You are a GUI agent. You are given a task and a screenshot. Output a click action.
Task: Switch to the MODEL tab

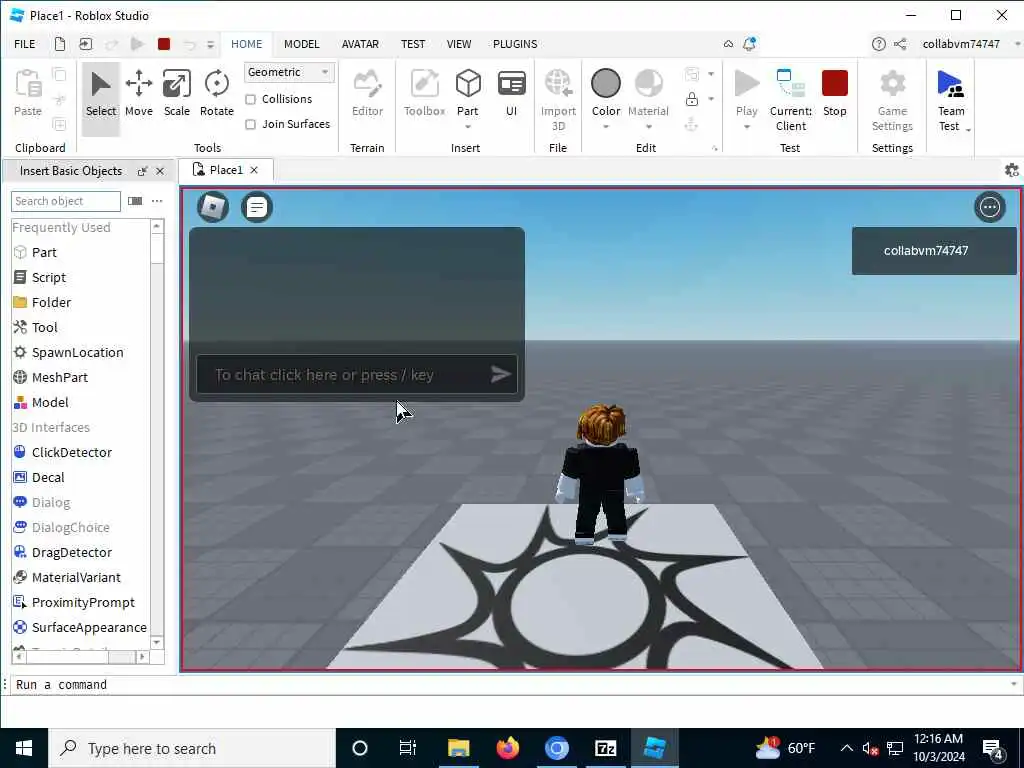(302, 44)
